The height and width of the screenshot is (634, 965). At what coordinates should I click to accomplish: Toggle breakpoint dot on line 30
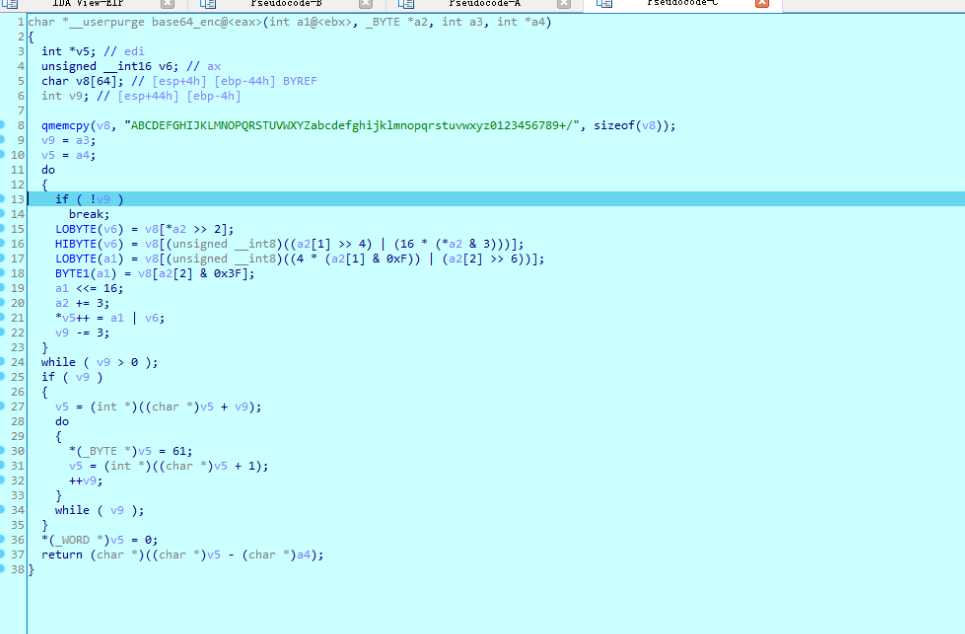pos(4,451)
